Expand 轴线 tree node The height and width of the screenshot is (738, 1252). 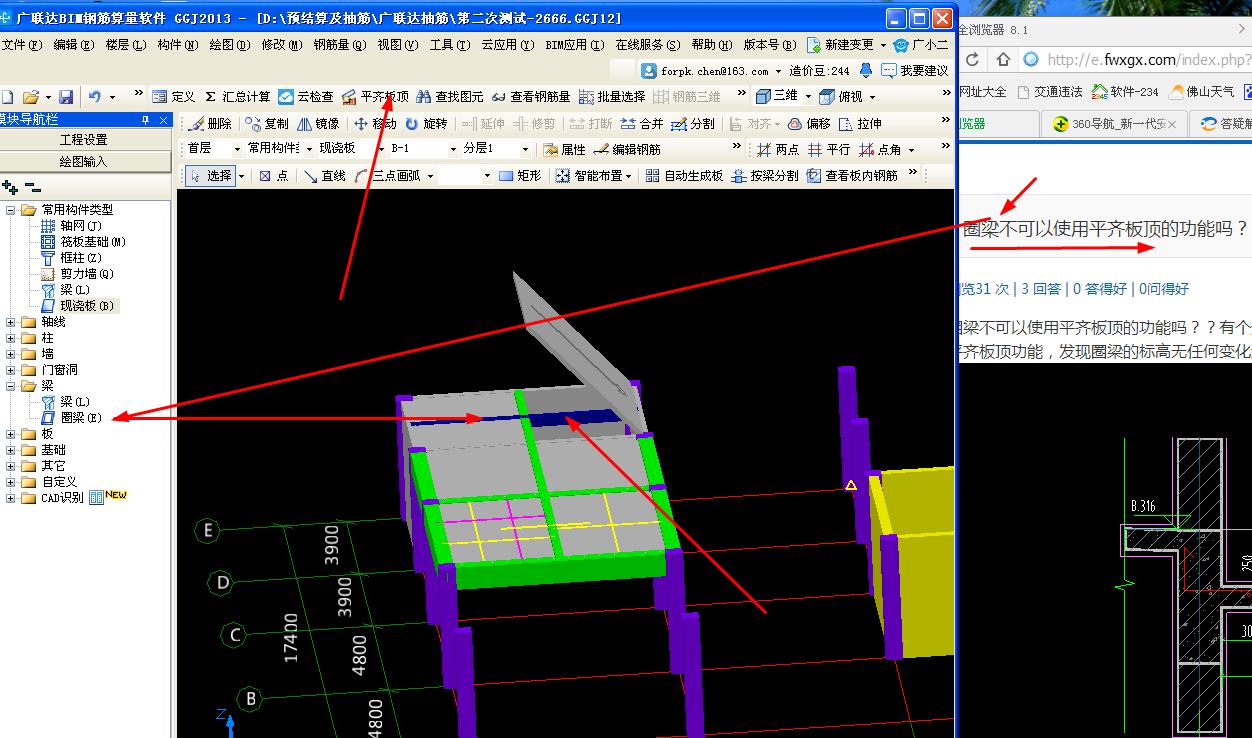11,322
